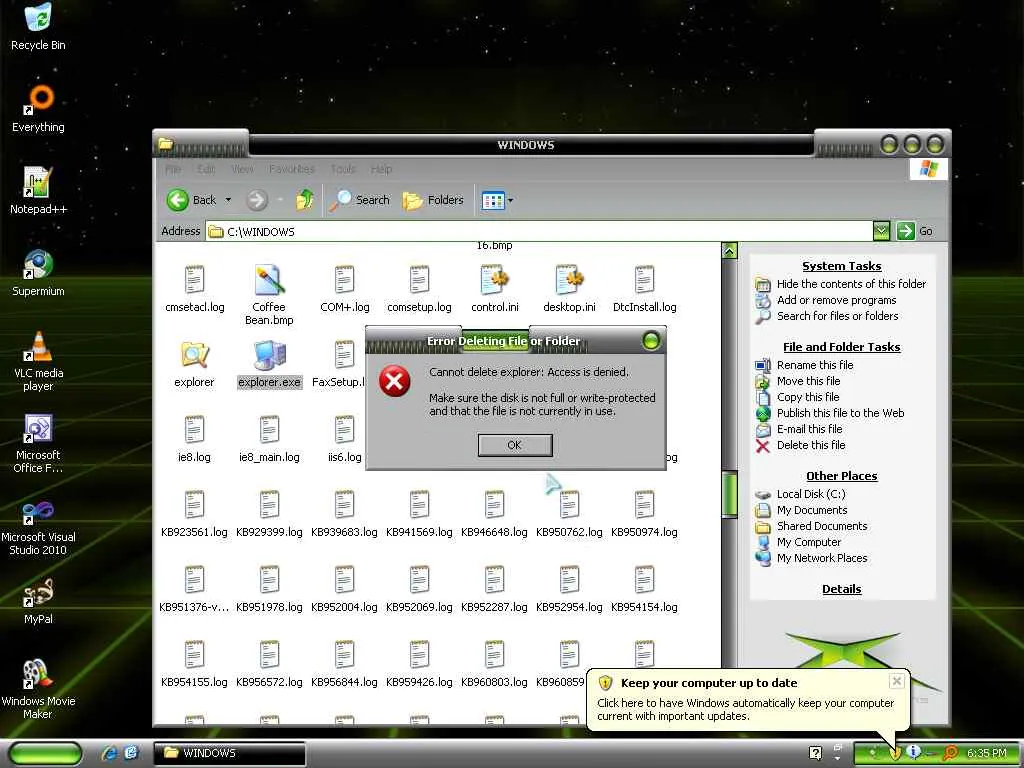Collapse the Other Places section header
The width and height of the screenshot is (1024, 768).
841,476
